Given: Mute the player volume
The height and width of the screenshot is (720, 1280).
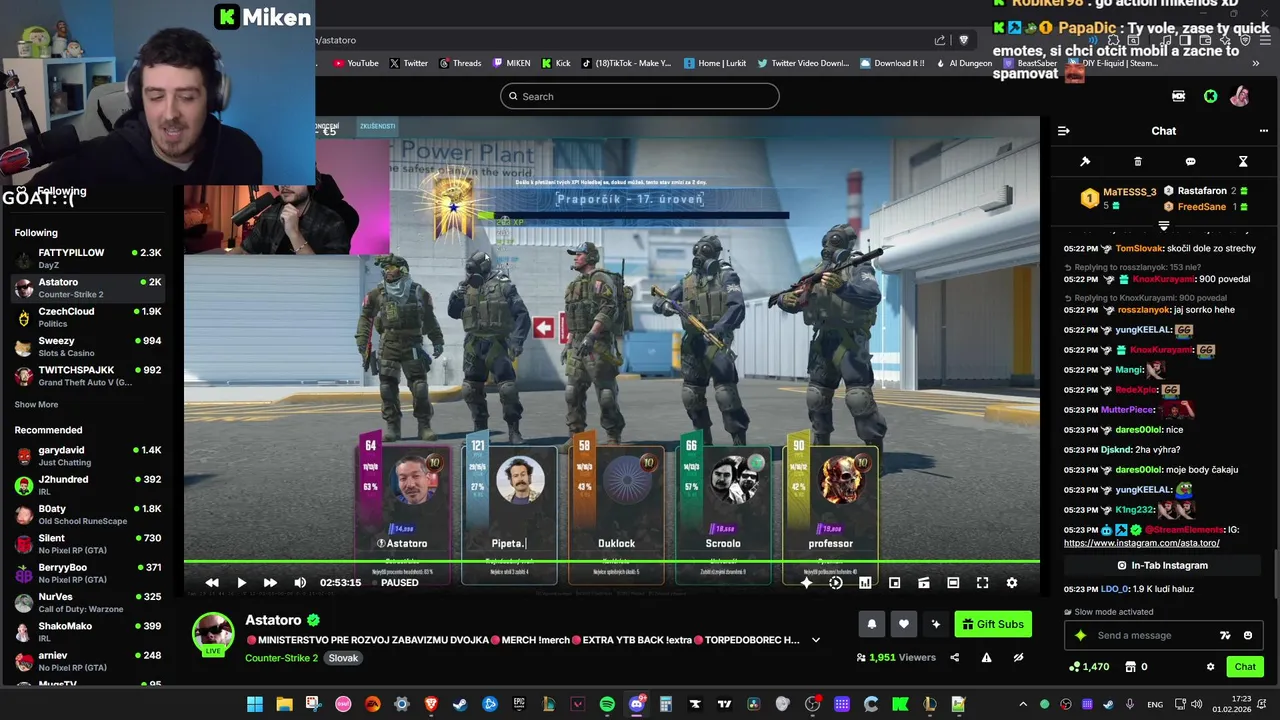Looking at the screenshot, I should point(300,583).
